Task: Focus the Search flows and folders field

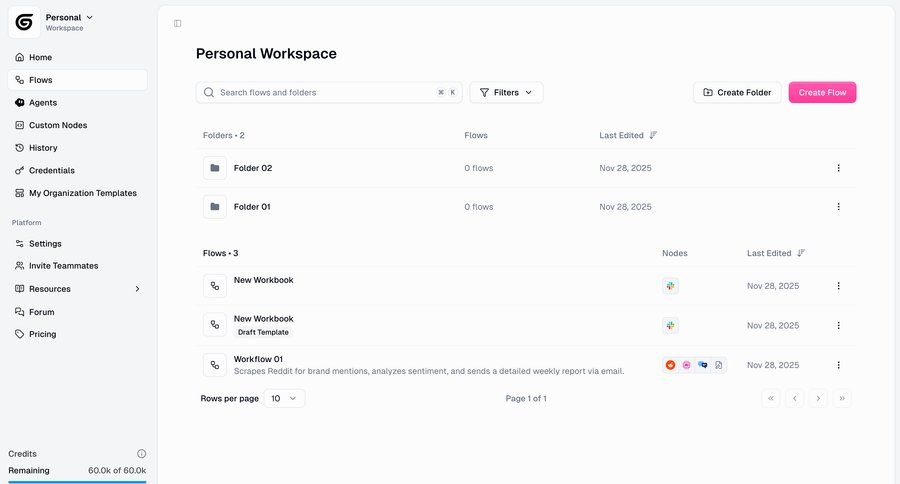Action: coord(329,92)
